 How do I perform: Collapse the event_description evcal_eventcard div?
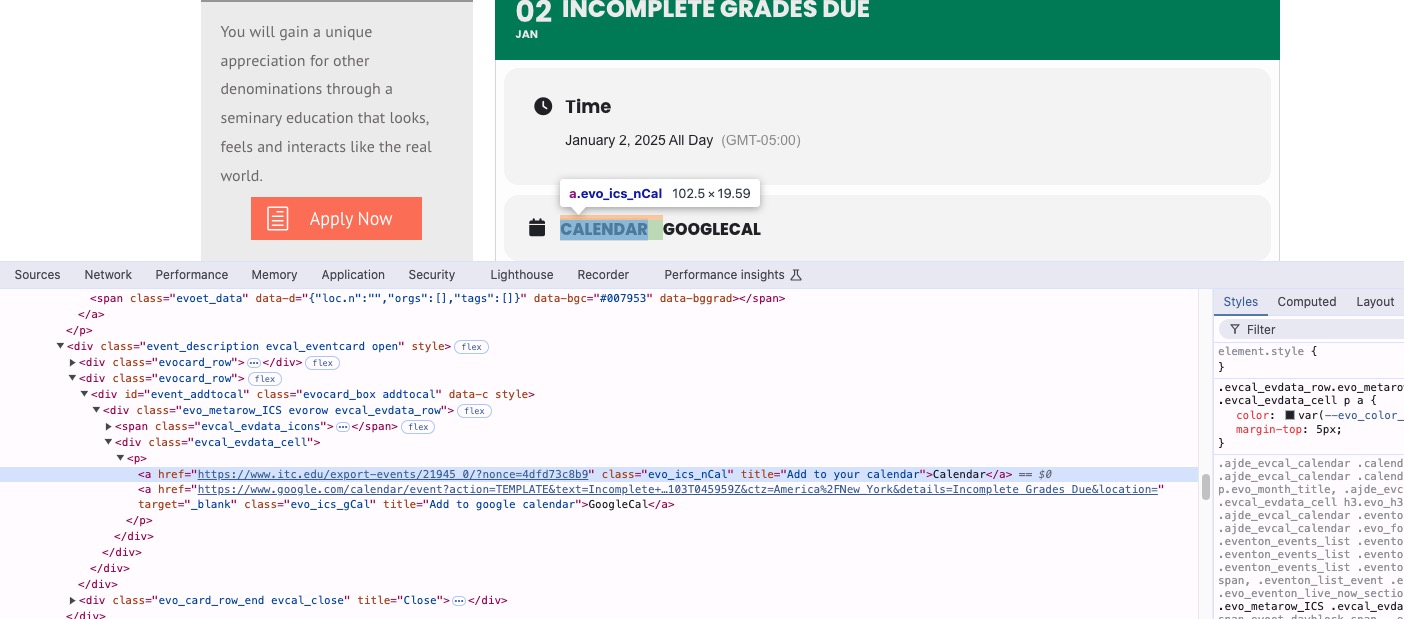coord(61,347)
